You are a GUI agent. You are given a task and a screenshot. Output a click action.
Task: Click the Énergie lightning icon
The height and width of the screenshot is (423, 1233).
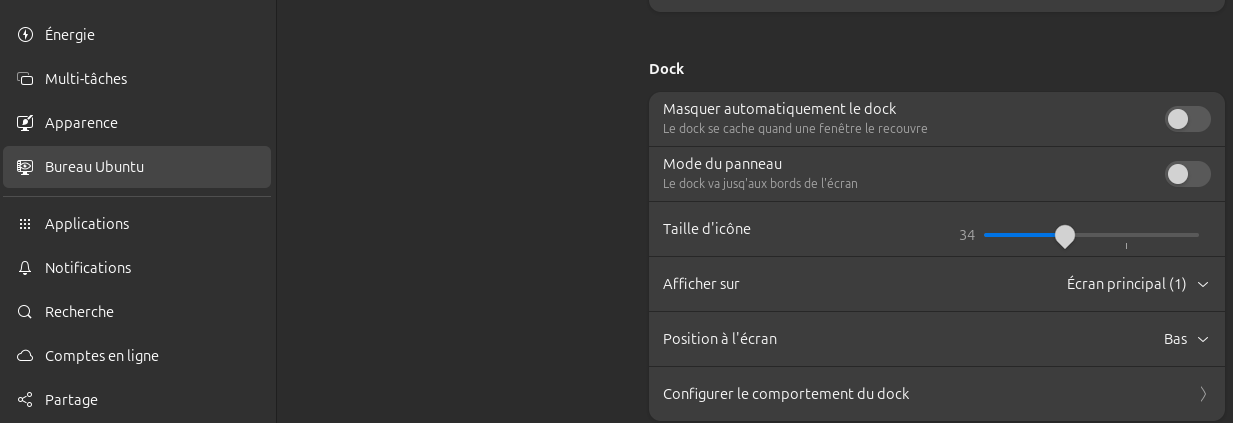pyautogui.click(x=25, y=35)
